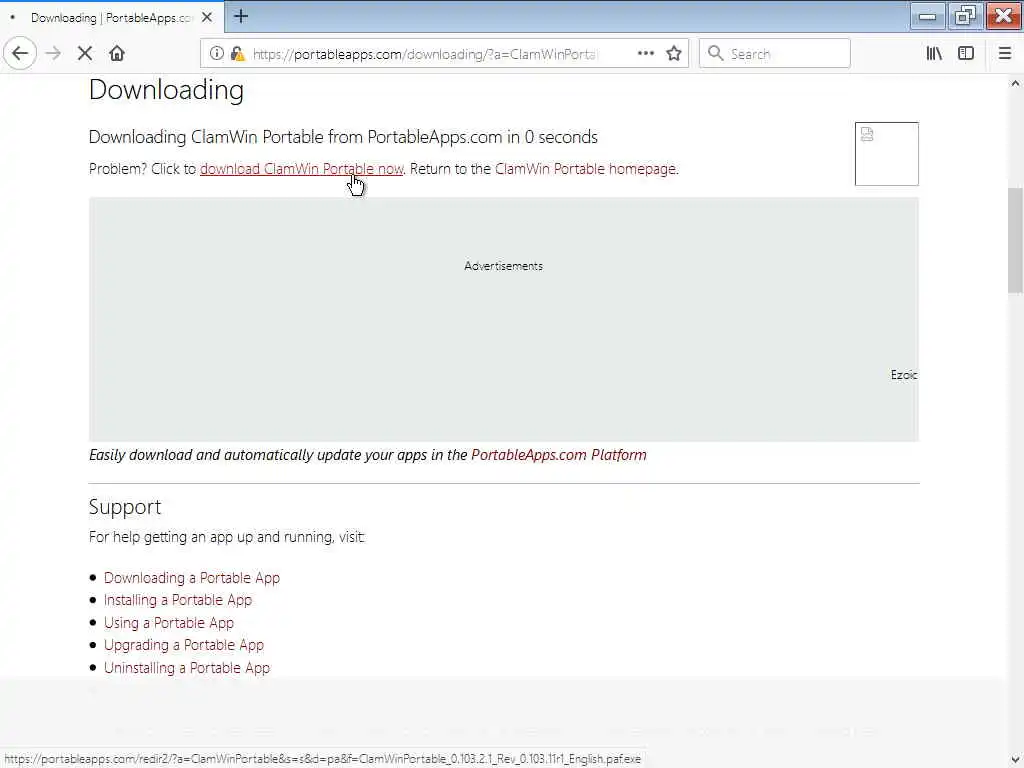Open Using a Portable App link

pos(168,623)
